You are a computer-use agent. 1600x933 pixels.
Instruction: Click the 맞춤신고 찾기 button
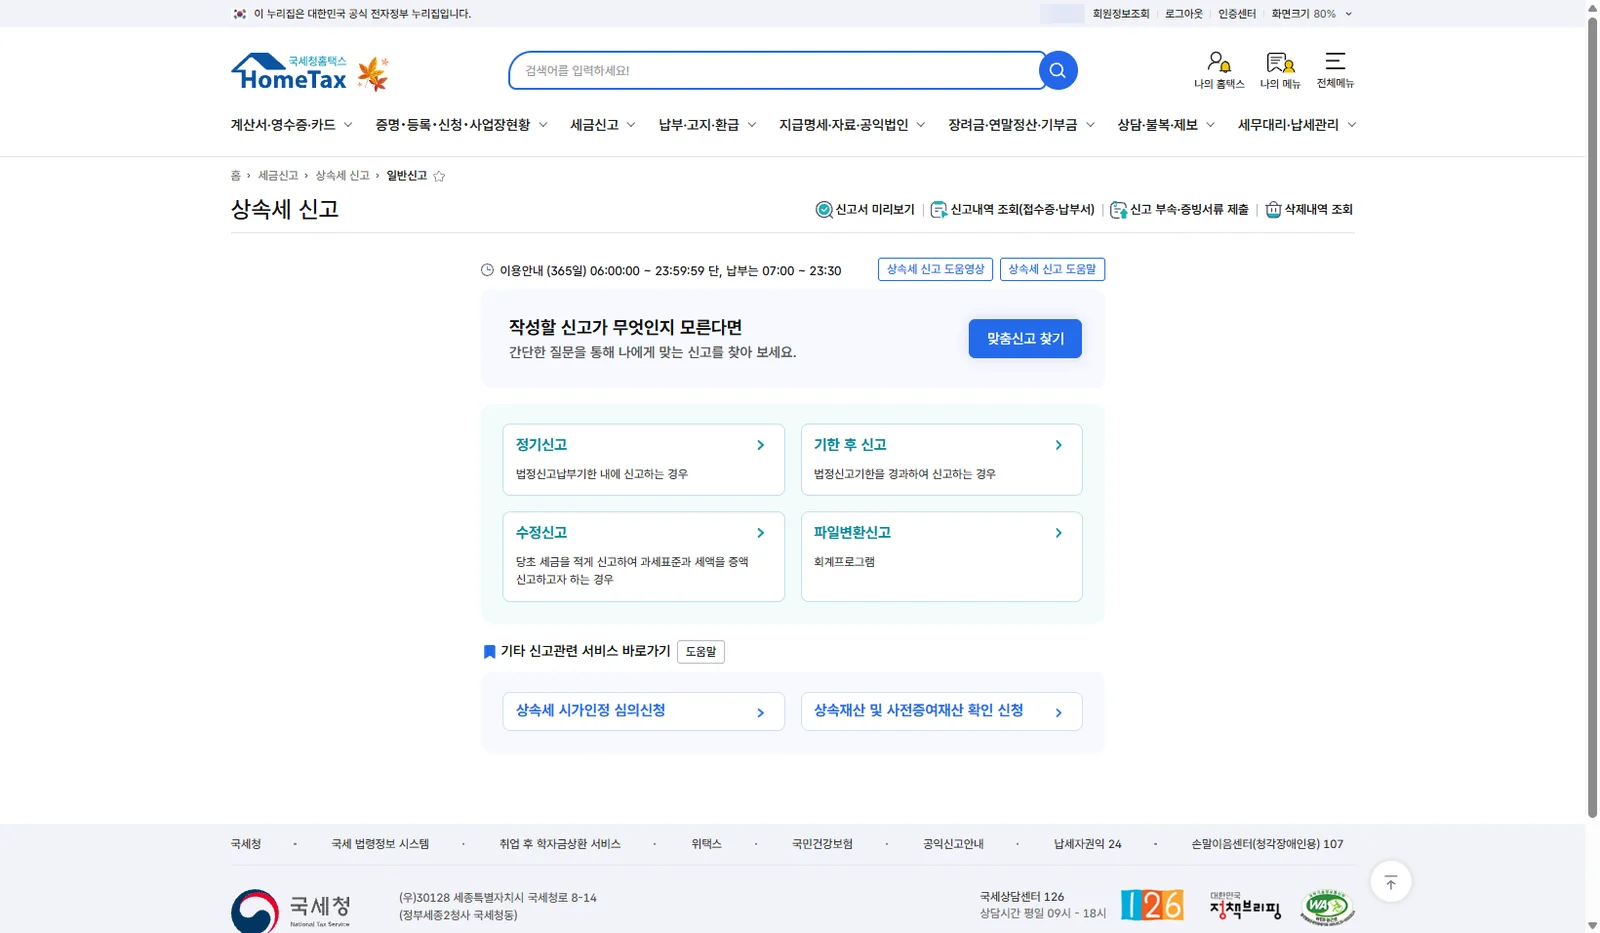(1025, 338)
